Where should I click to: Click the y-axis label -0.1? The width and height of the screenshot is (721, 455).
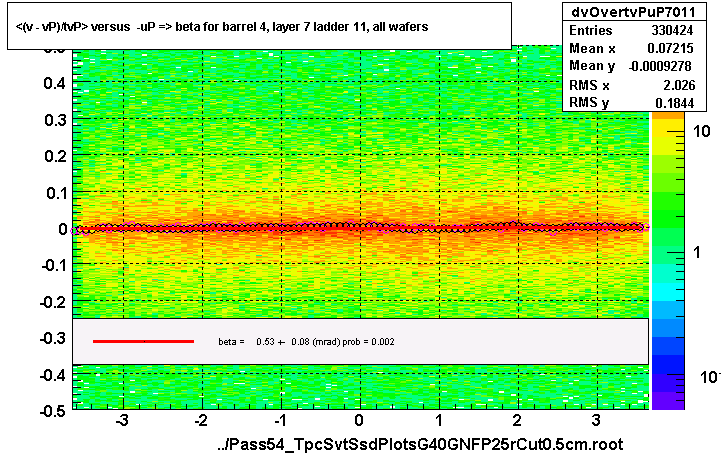pyautogui.click(x=54, y=266)
